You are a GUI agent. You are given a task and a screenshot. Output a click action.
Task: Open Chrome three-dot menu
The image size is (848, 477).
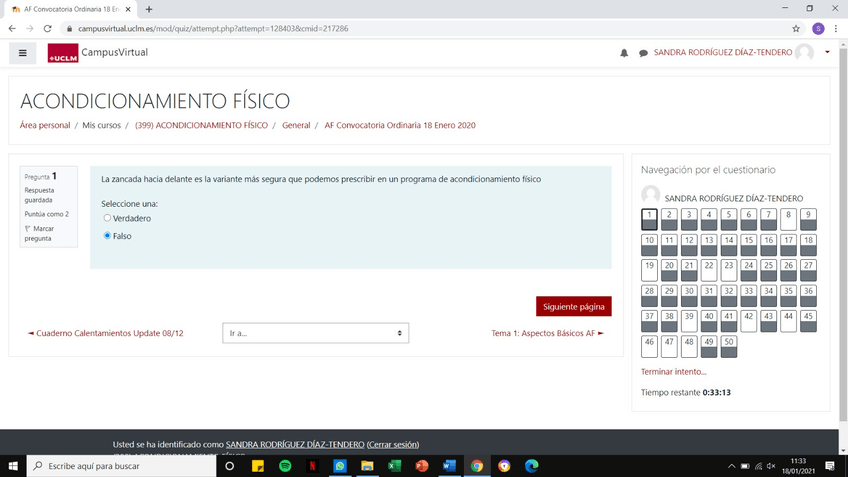pyautogui.click(x=836, y=29)
